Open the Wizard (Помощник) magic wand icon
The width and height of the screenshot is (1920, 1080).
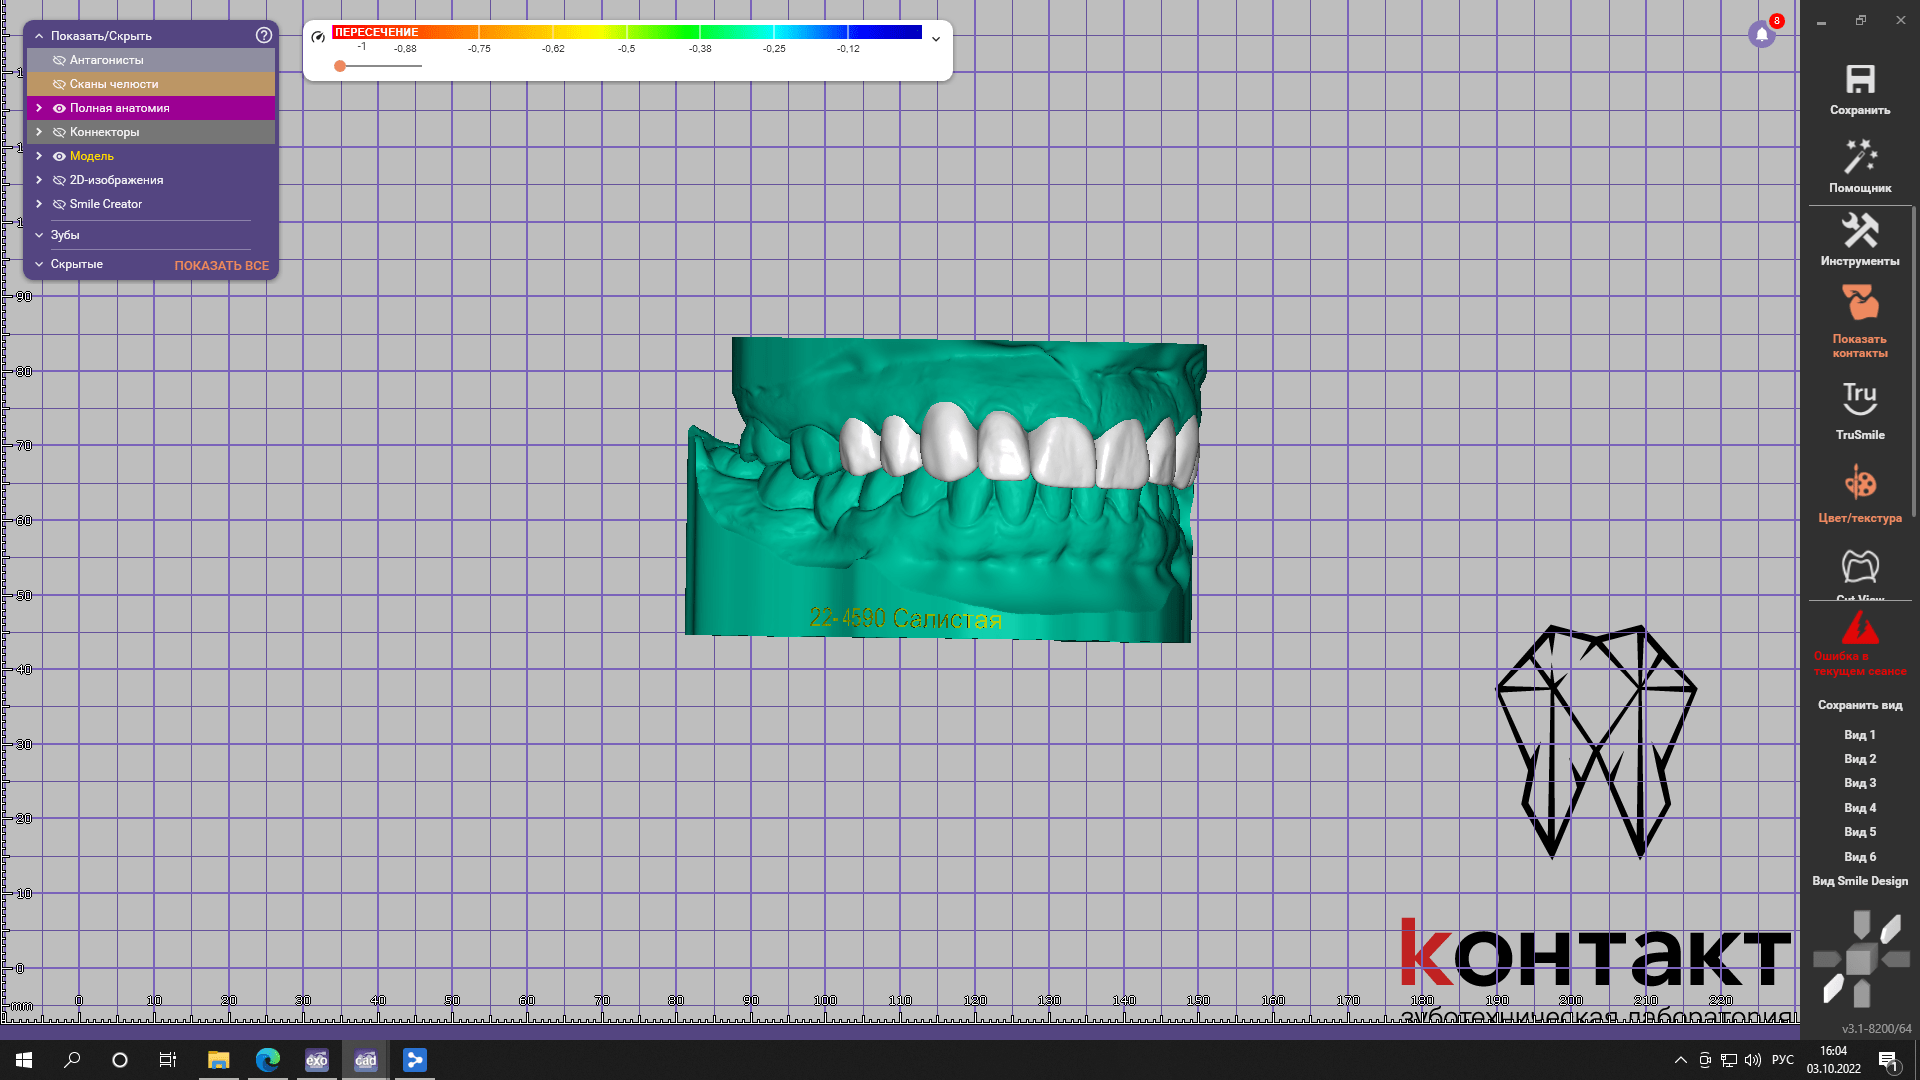[x=1860, y=157]
